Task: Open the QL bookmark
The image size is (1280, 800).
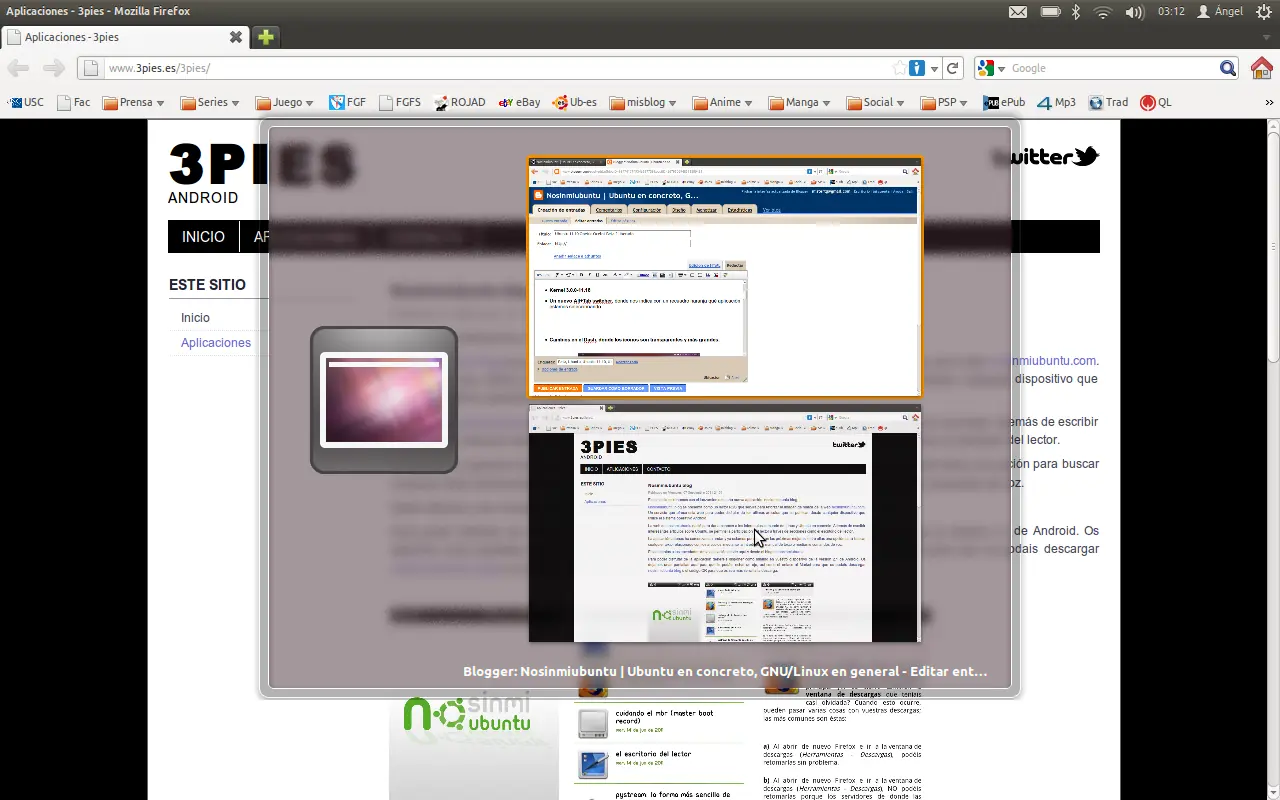Action: pos(1156,102)
